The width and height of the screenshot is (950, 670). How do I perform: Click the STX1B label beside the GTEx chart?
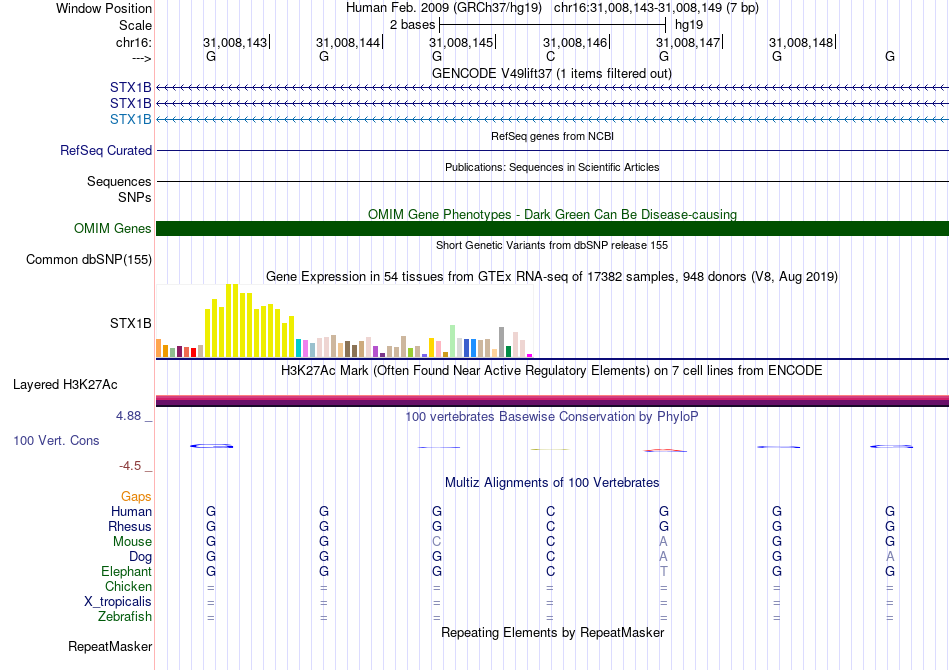pyautogui.click(x=130, y=323)
